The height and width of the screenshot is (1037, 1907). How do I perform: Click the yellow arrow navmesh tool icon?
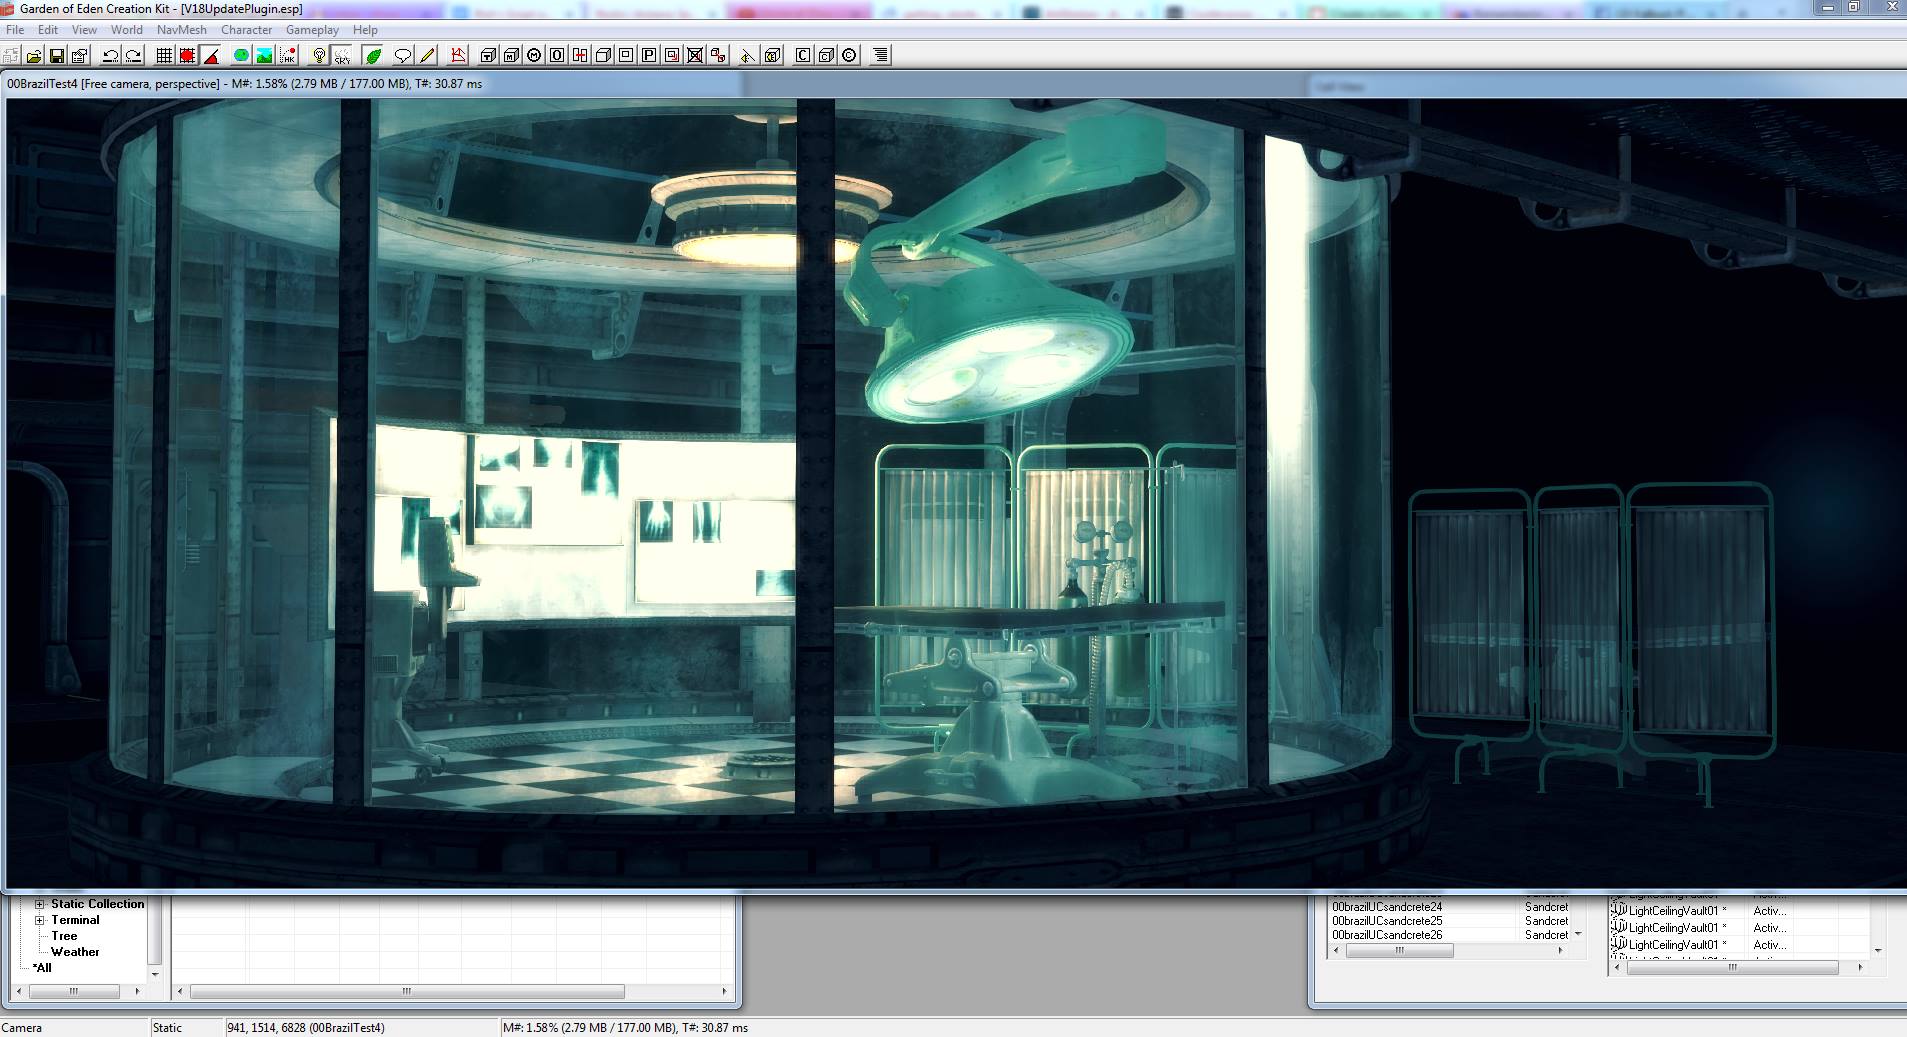748,55
